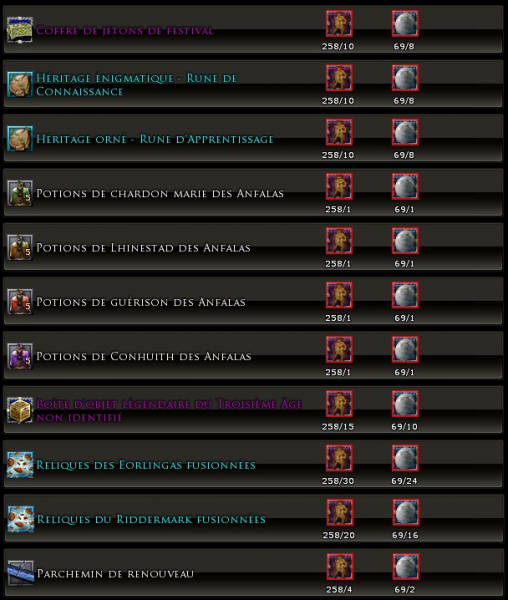Click Reliques du Riddermark fusionnées icon
The height and width of the screenshot is (600, 508).
pos(21,519)
